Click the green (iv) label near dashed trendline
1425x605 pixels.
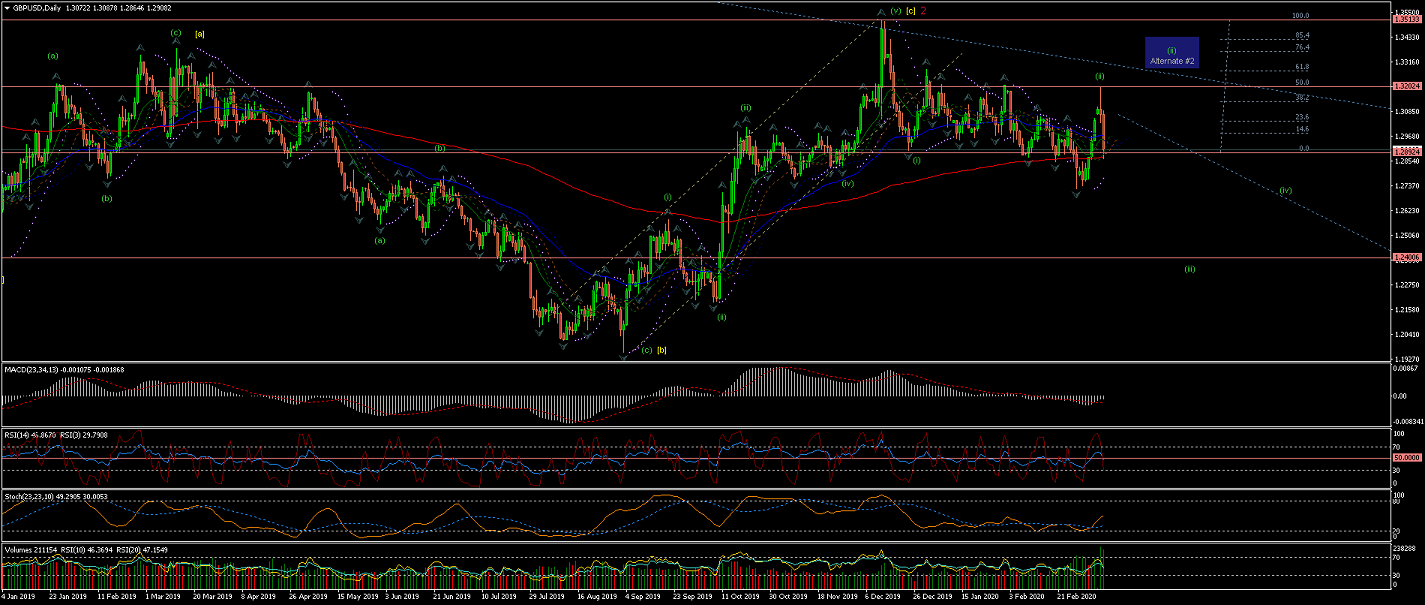click(x=1286, y=190)
